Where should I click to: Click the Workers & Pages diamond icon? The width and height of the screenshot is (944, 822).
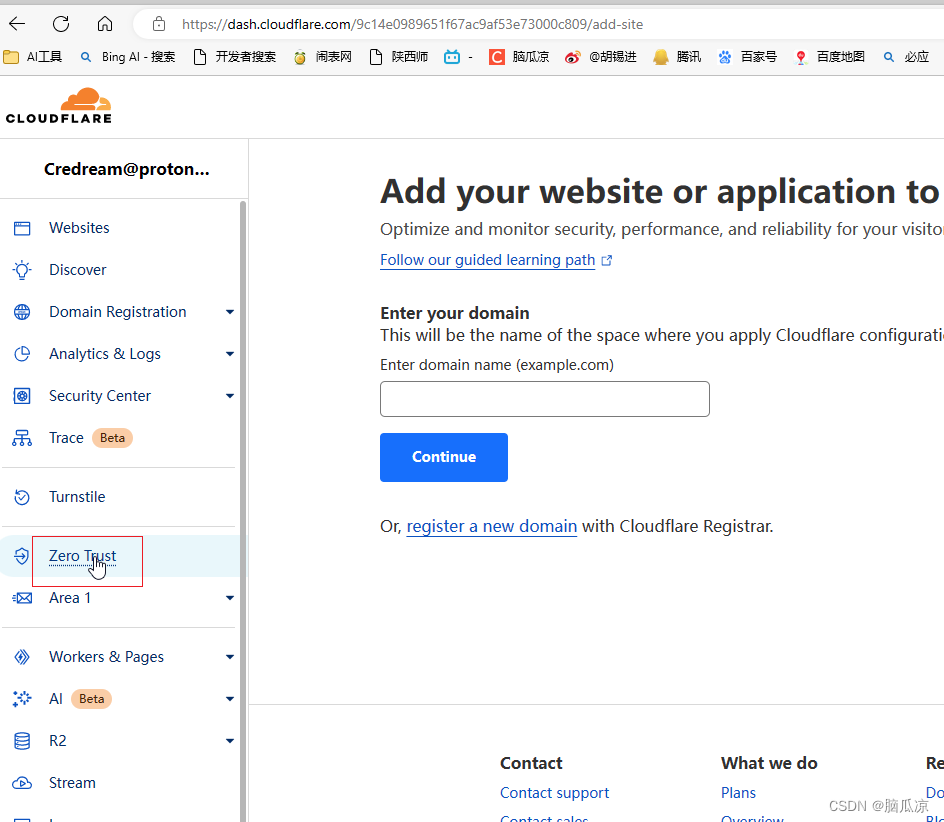pyautogui.click(x=22, y=657)
